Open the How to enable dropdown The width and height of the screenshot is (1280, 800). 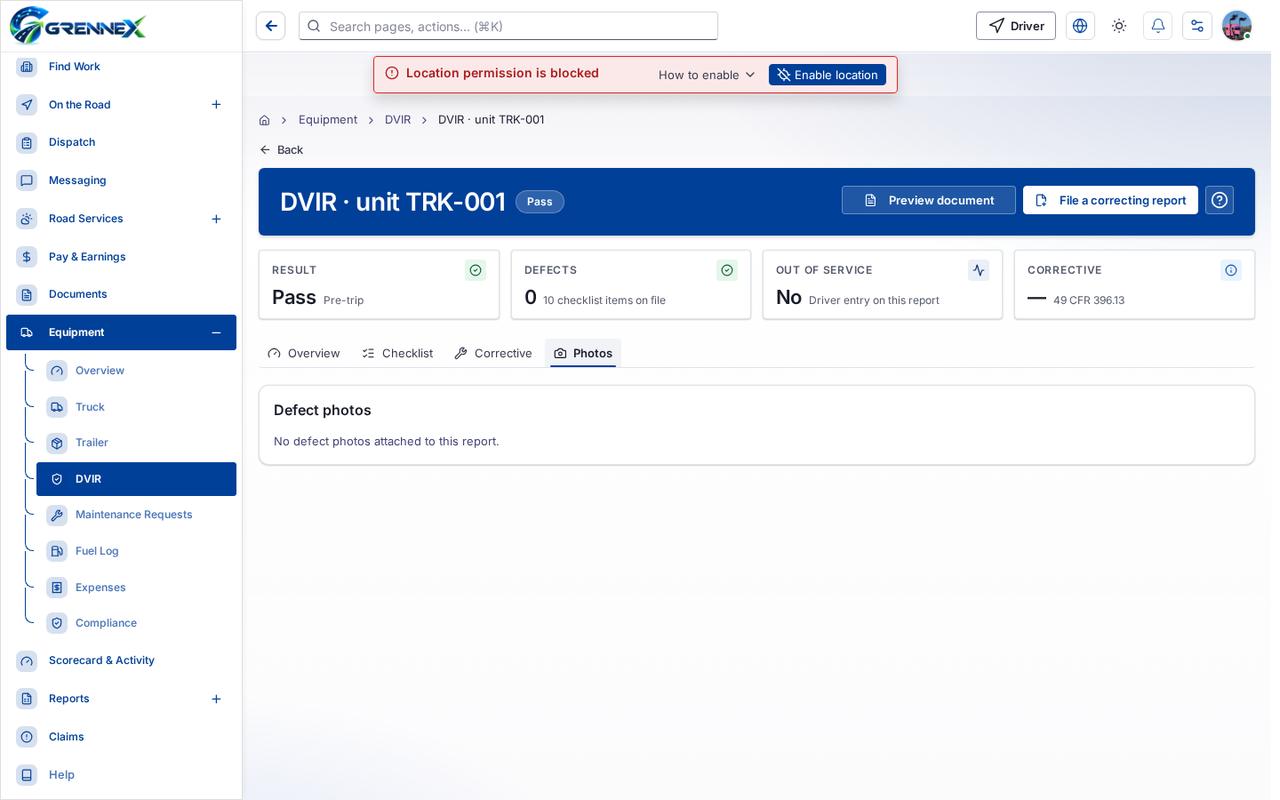pos(707,75)
